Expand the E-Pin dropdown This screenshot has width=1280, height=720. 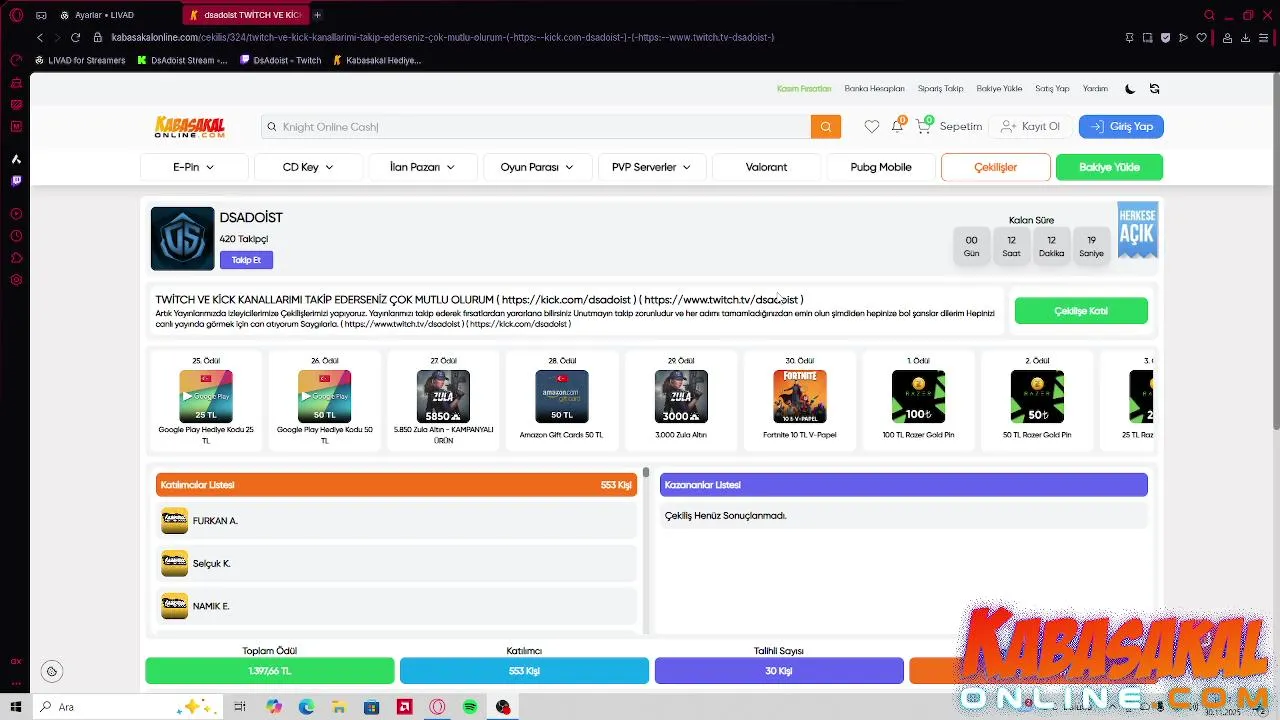[194, 167]
